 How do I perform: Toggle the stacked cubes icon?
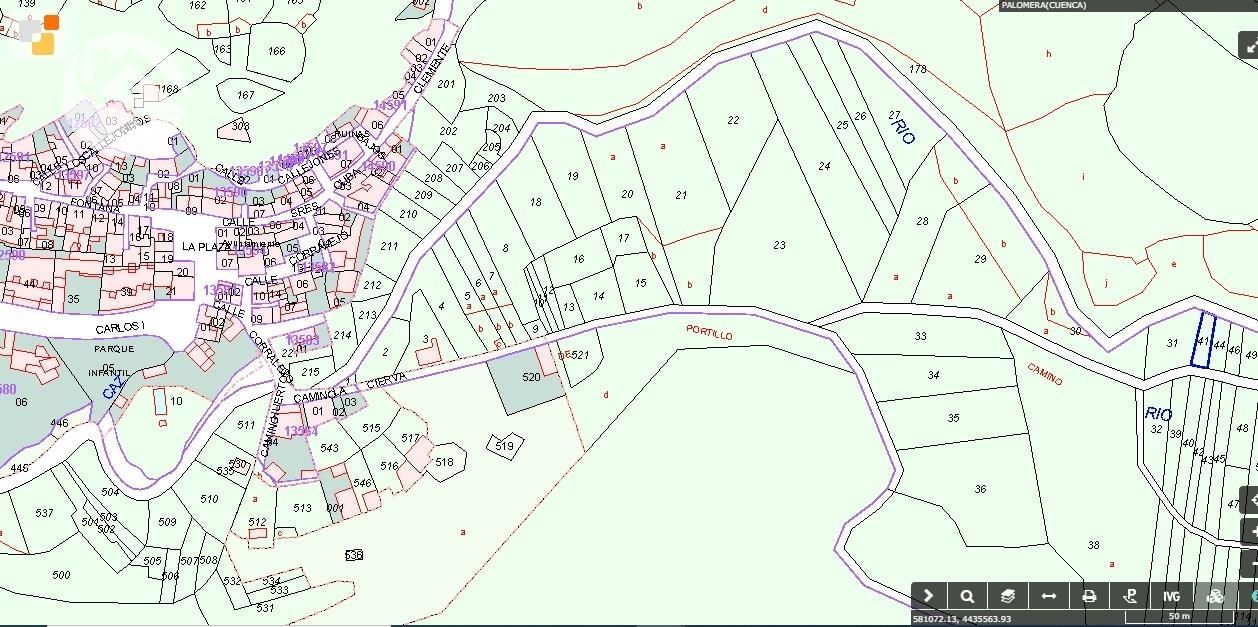click(1215, 596)
